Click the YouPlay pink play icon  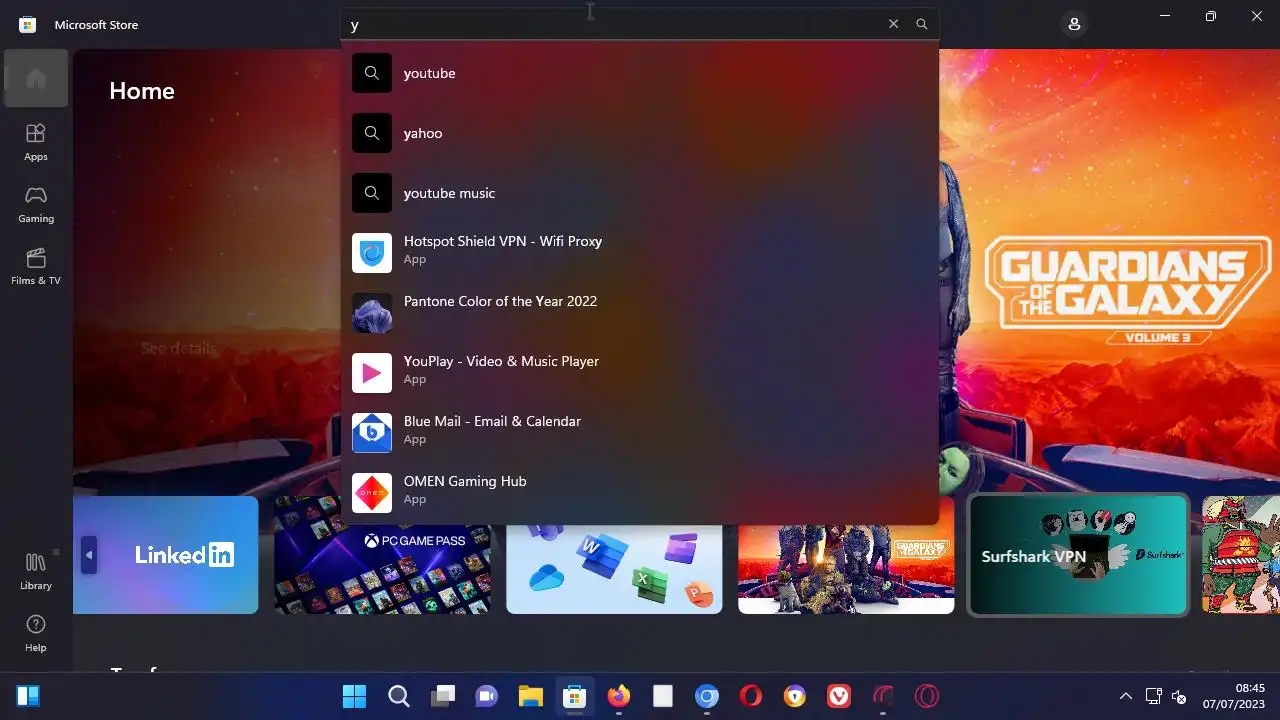pyautogui.click(x=372, y=373)
